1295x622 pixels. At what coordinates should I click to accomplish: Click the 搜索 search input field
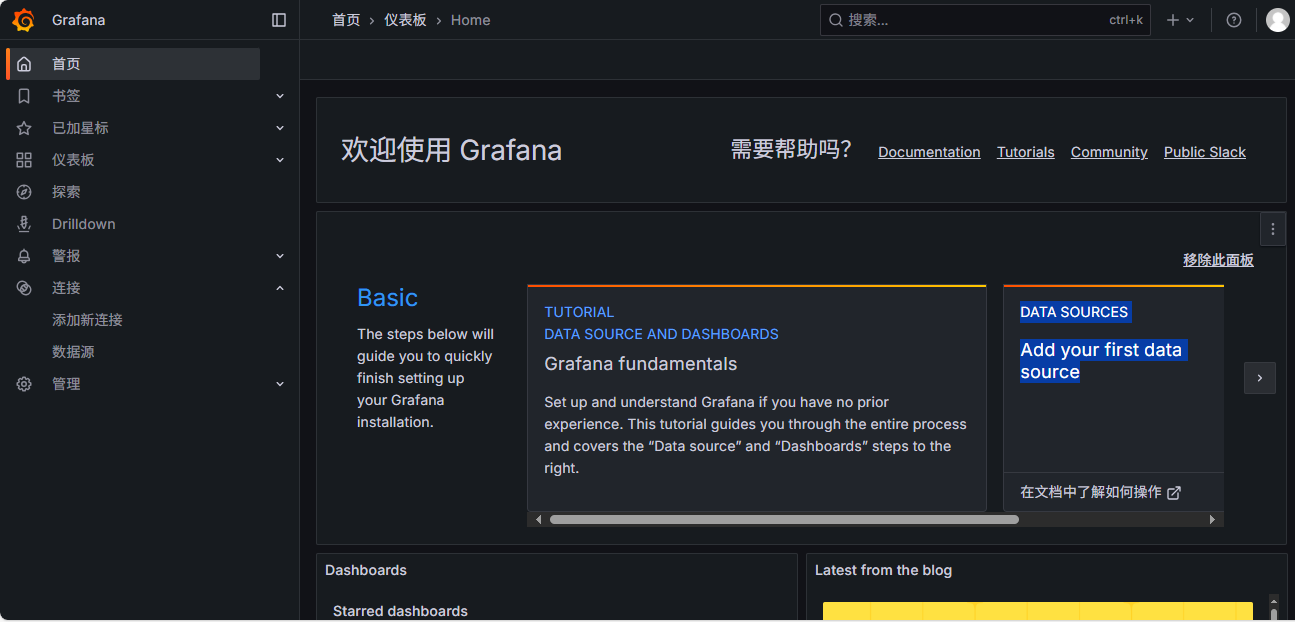coord(985,20)
